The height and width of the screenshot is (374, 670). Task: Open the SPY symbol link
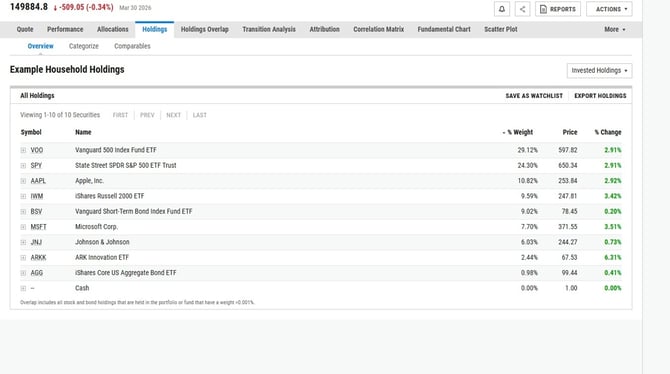[x=36, y=165]
